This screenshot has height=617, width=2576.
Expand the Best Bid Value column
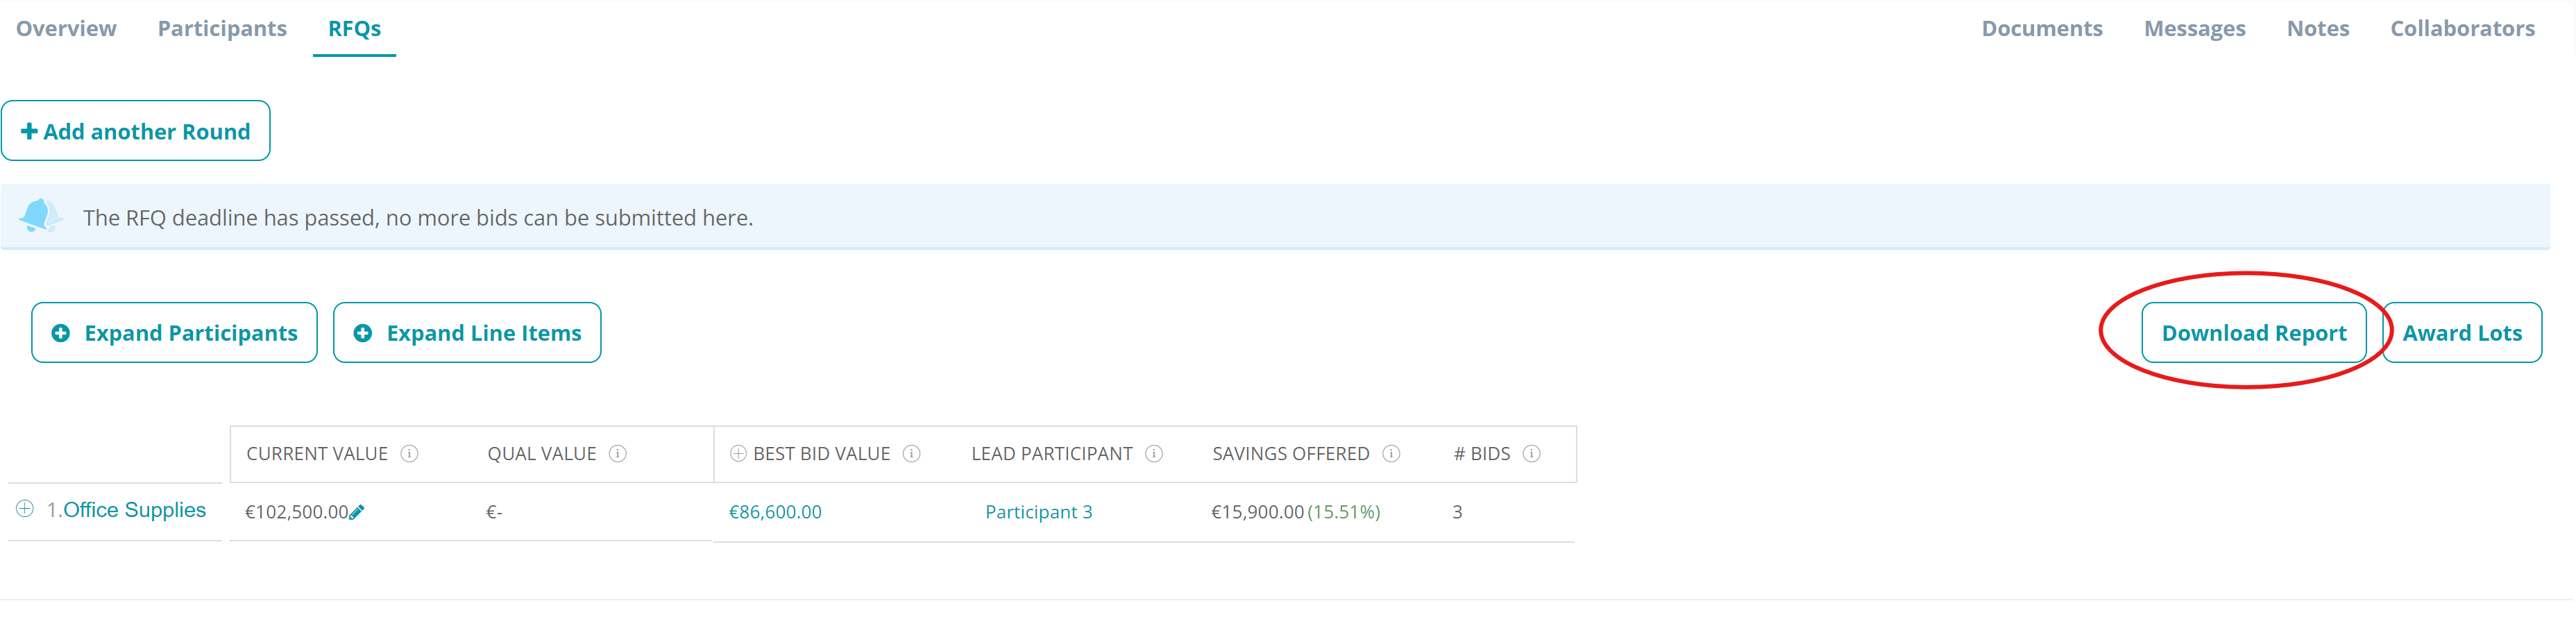coord(738,454)
